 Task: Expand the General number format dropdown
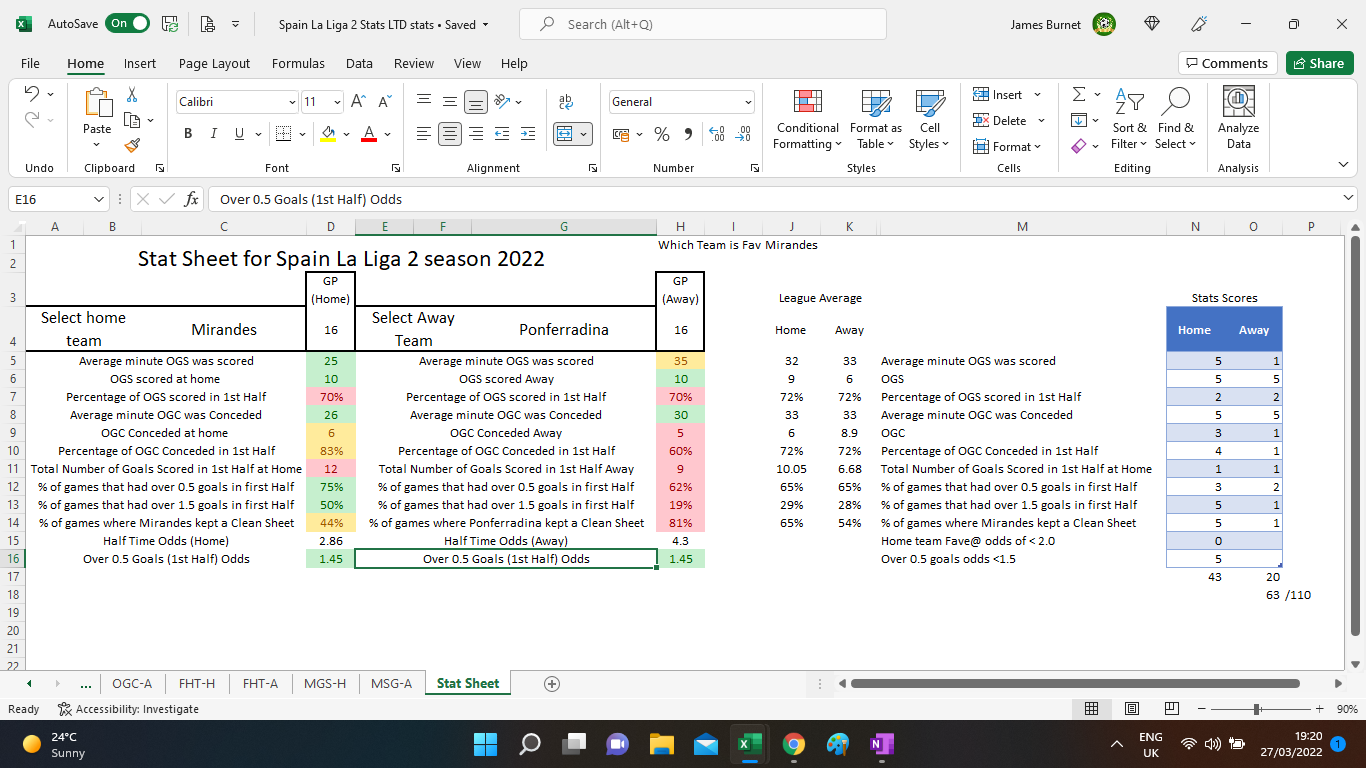click(748, 102)
